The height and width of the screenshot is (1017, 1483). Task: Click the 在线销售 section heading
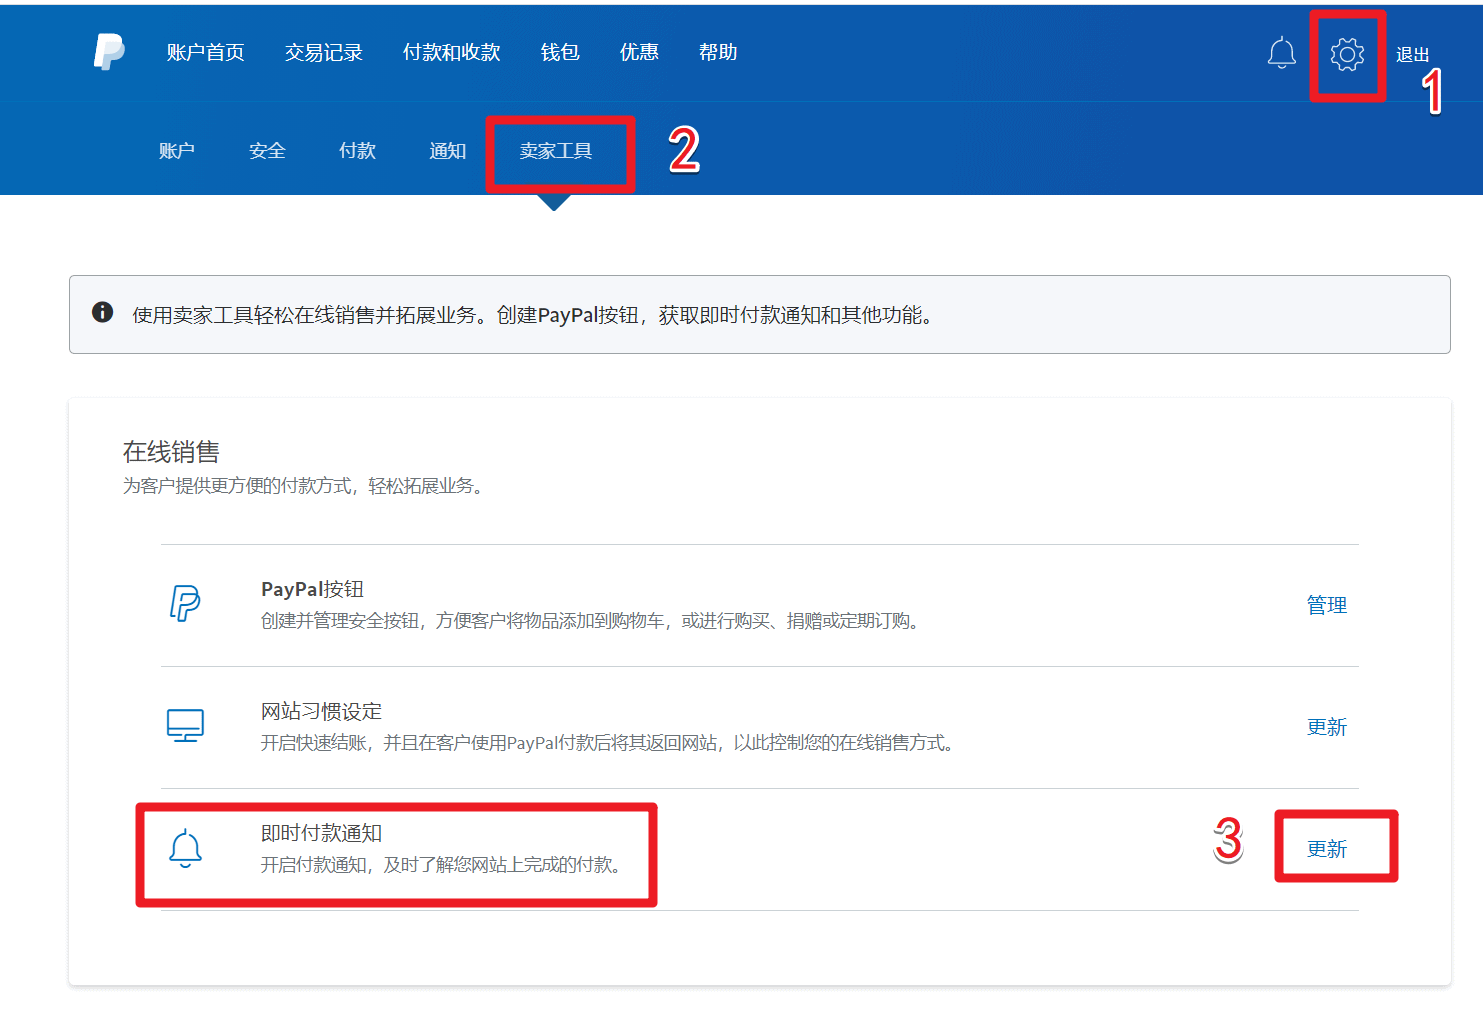pyautogui.click(x=171, y=452)
